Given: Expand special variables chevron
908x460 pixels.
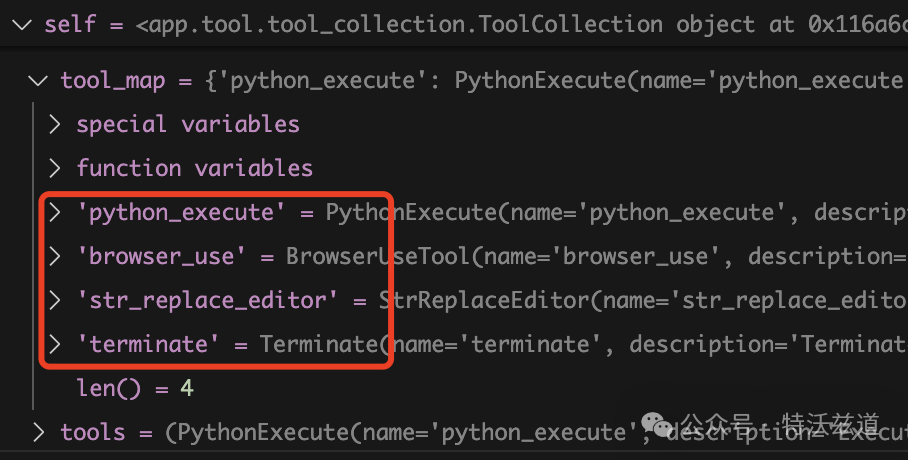Looking at the screenshot, I should pyautogui.click(x=54, y=124).
